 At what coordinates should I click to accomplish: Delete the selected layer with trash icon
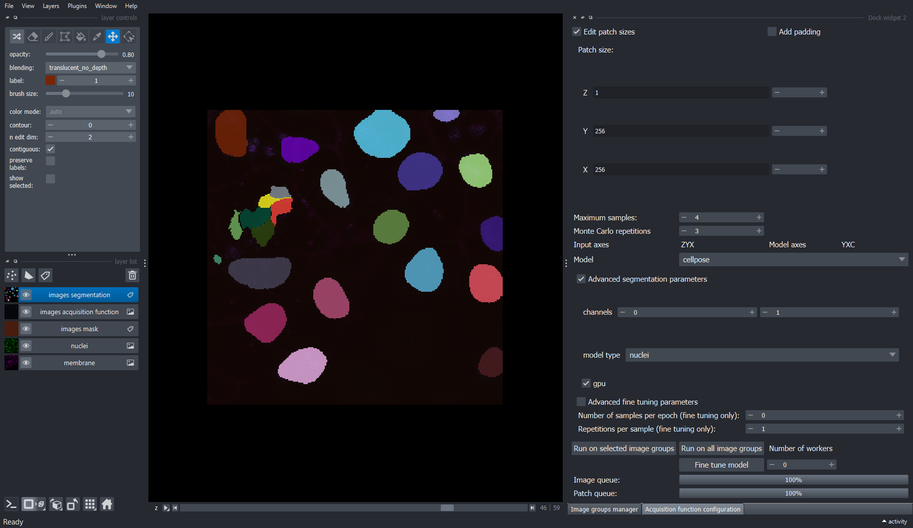coord(132,275)
